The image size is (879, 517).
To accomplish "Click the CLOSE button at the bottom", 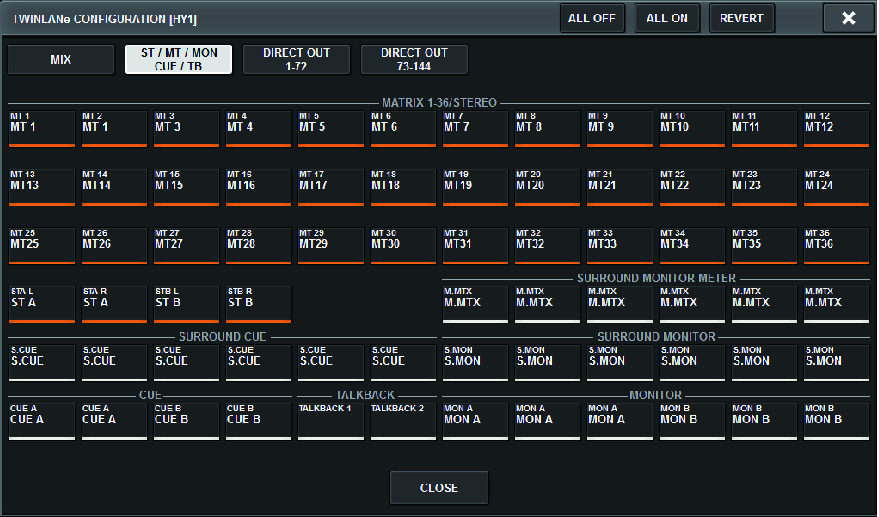I will pyautogui.click(x=438, y=488).
